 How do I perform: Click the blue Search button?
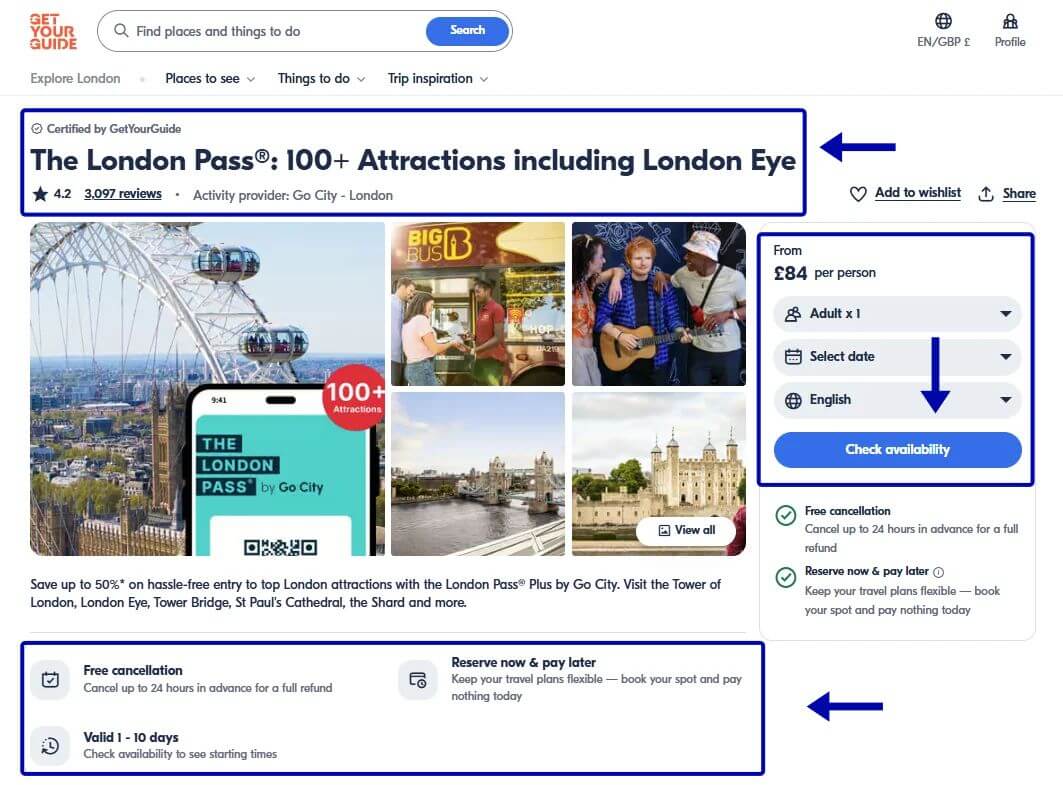point(467,31)
